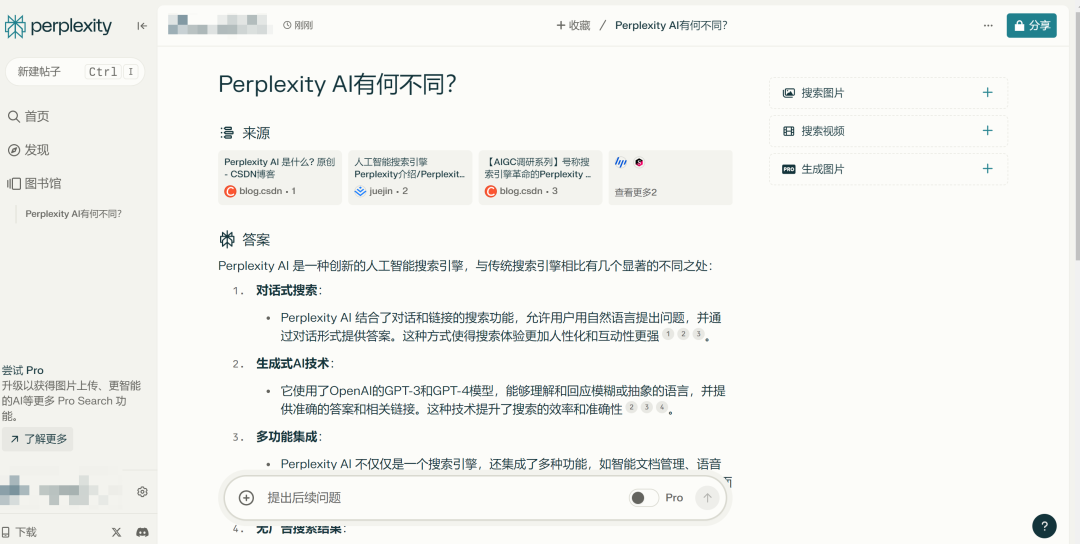Open the third source AIGC调研系列 card
Screen dimensions: 1080x544
click(x=541, y=178)
